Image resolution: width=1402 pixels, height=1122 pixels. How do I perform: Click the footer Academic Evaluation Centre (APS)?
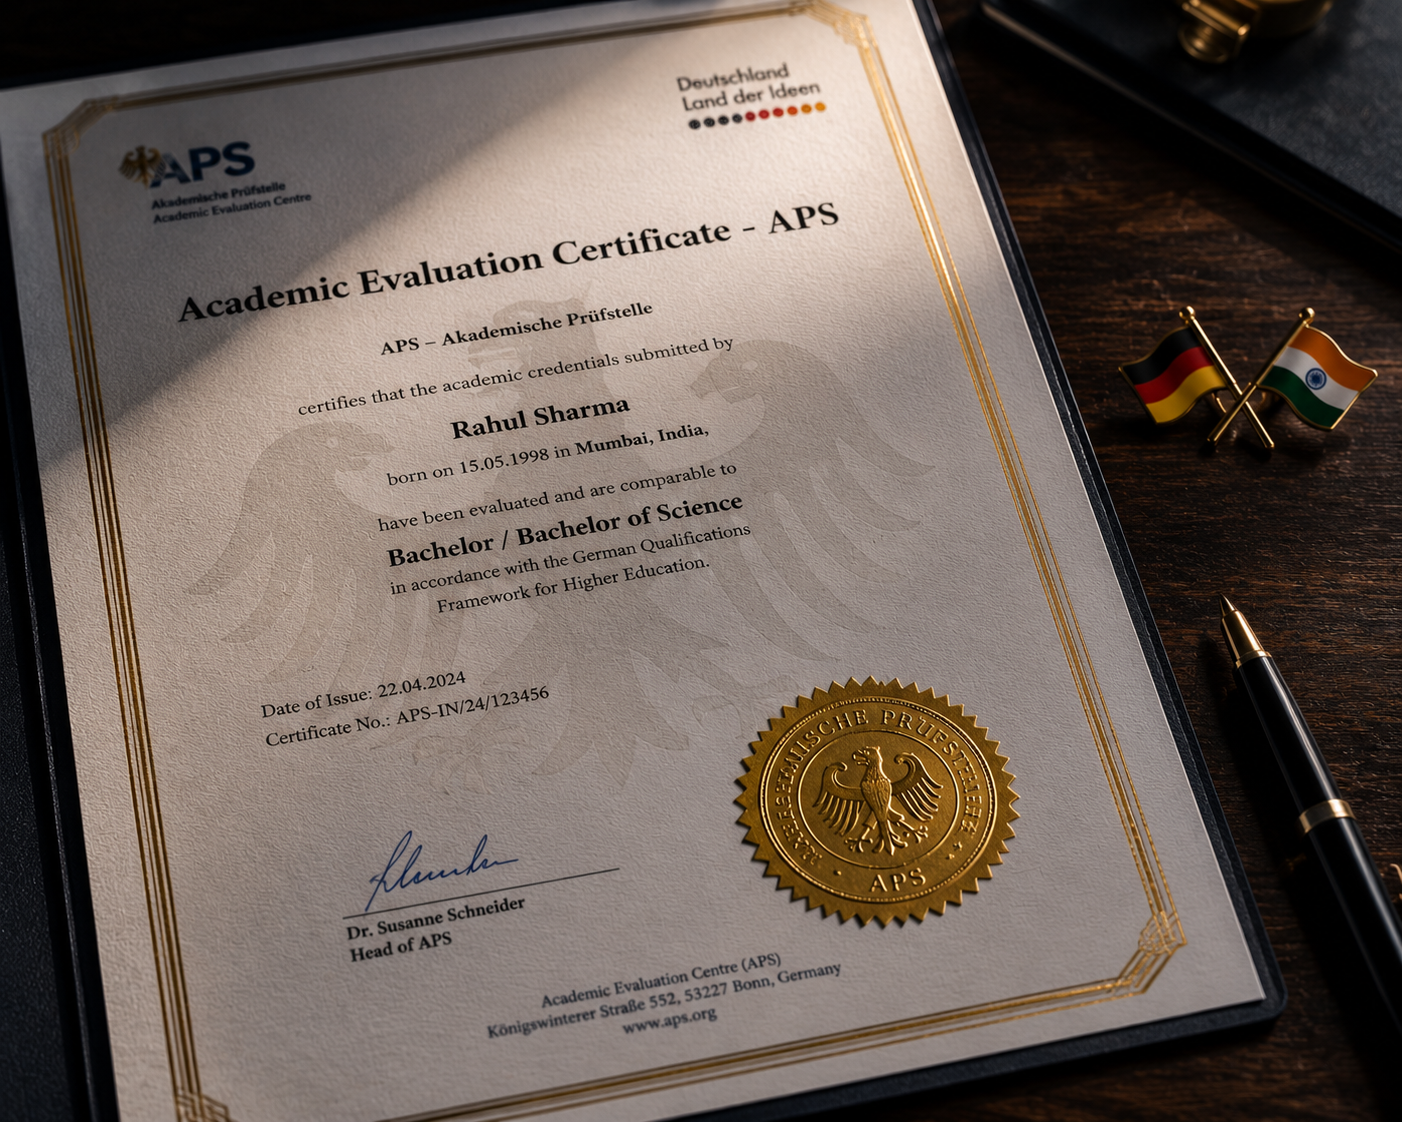(x=661, y=981)
